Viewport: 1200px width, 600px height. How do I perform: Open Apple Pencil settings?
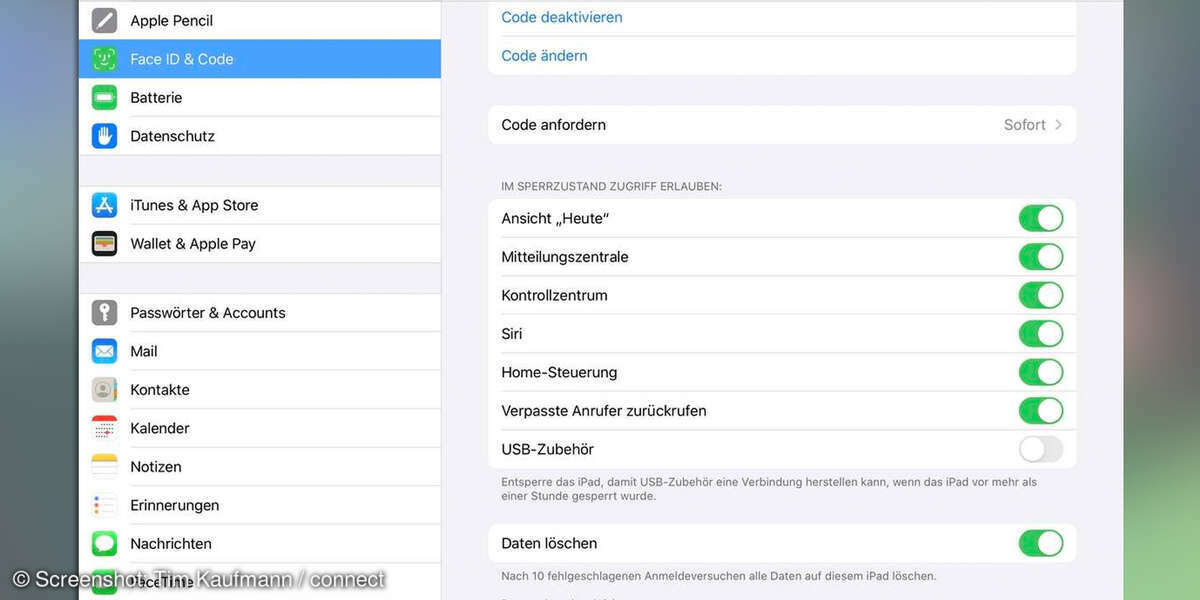[x=260, y=20]
